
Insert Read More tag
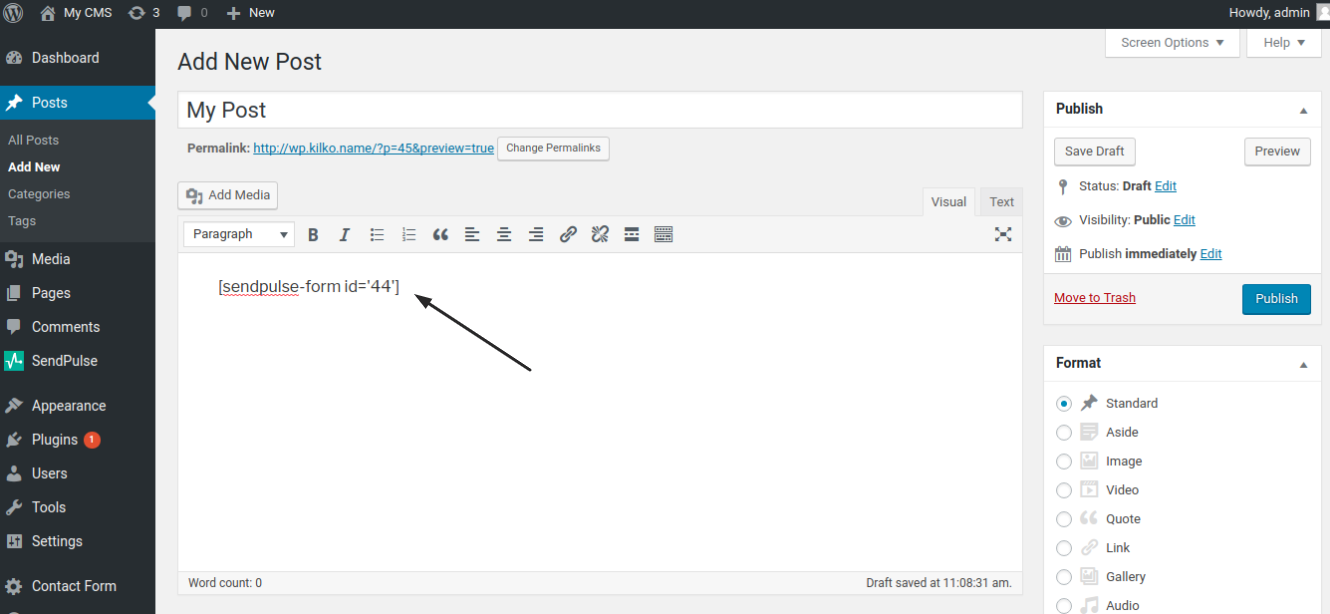click(631, 234)
